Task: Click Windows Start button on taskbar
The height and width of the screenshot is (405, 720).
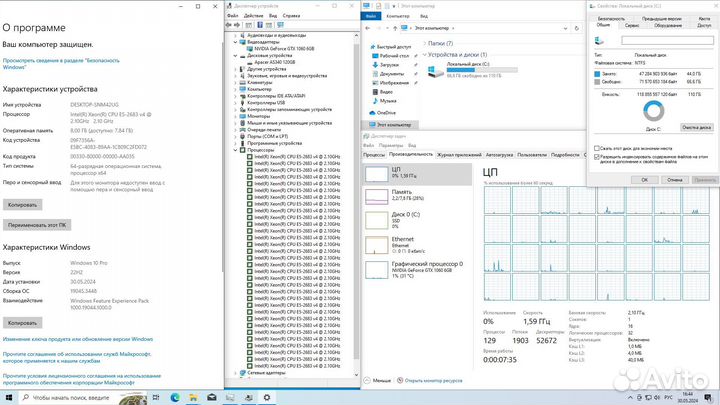Action: point(9,397)
